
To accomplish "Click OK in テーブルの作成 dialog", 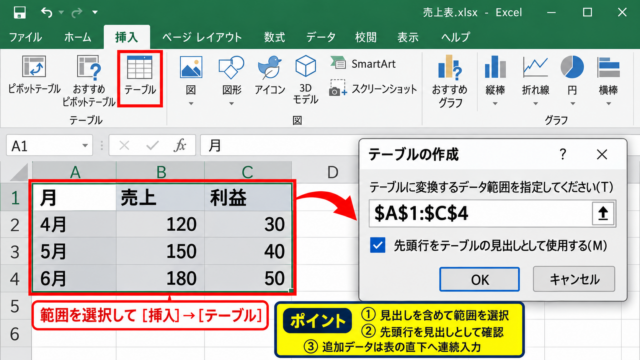I will (x=479, y=280).
